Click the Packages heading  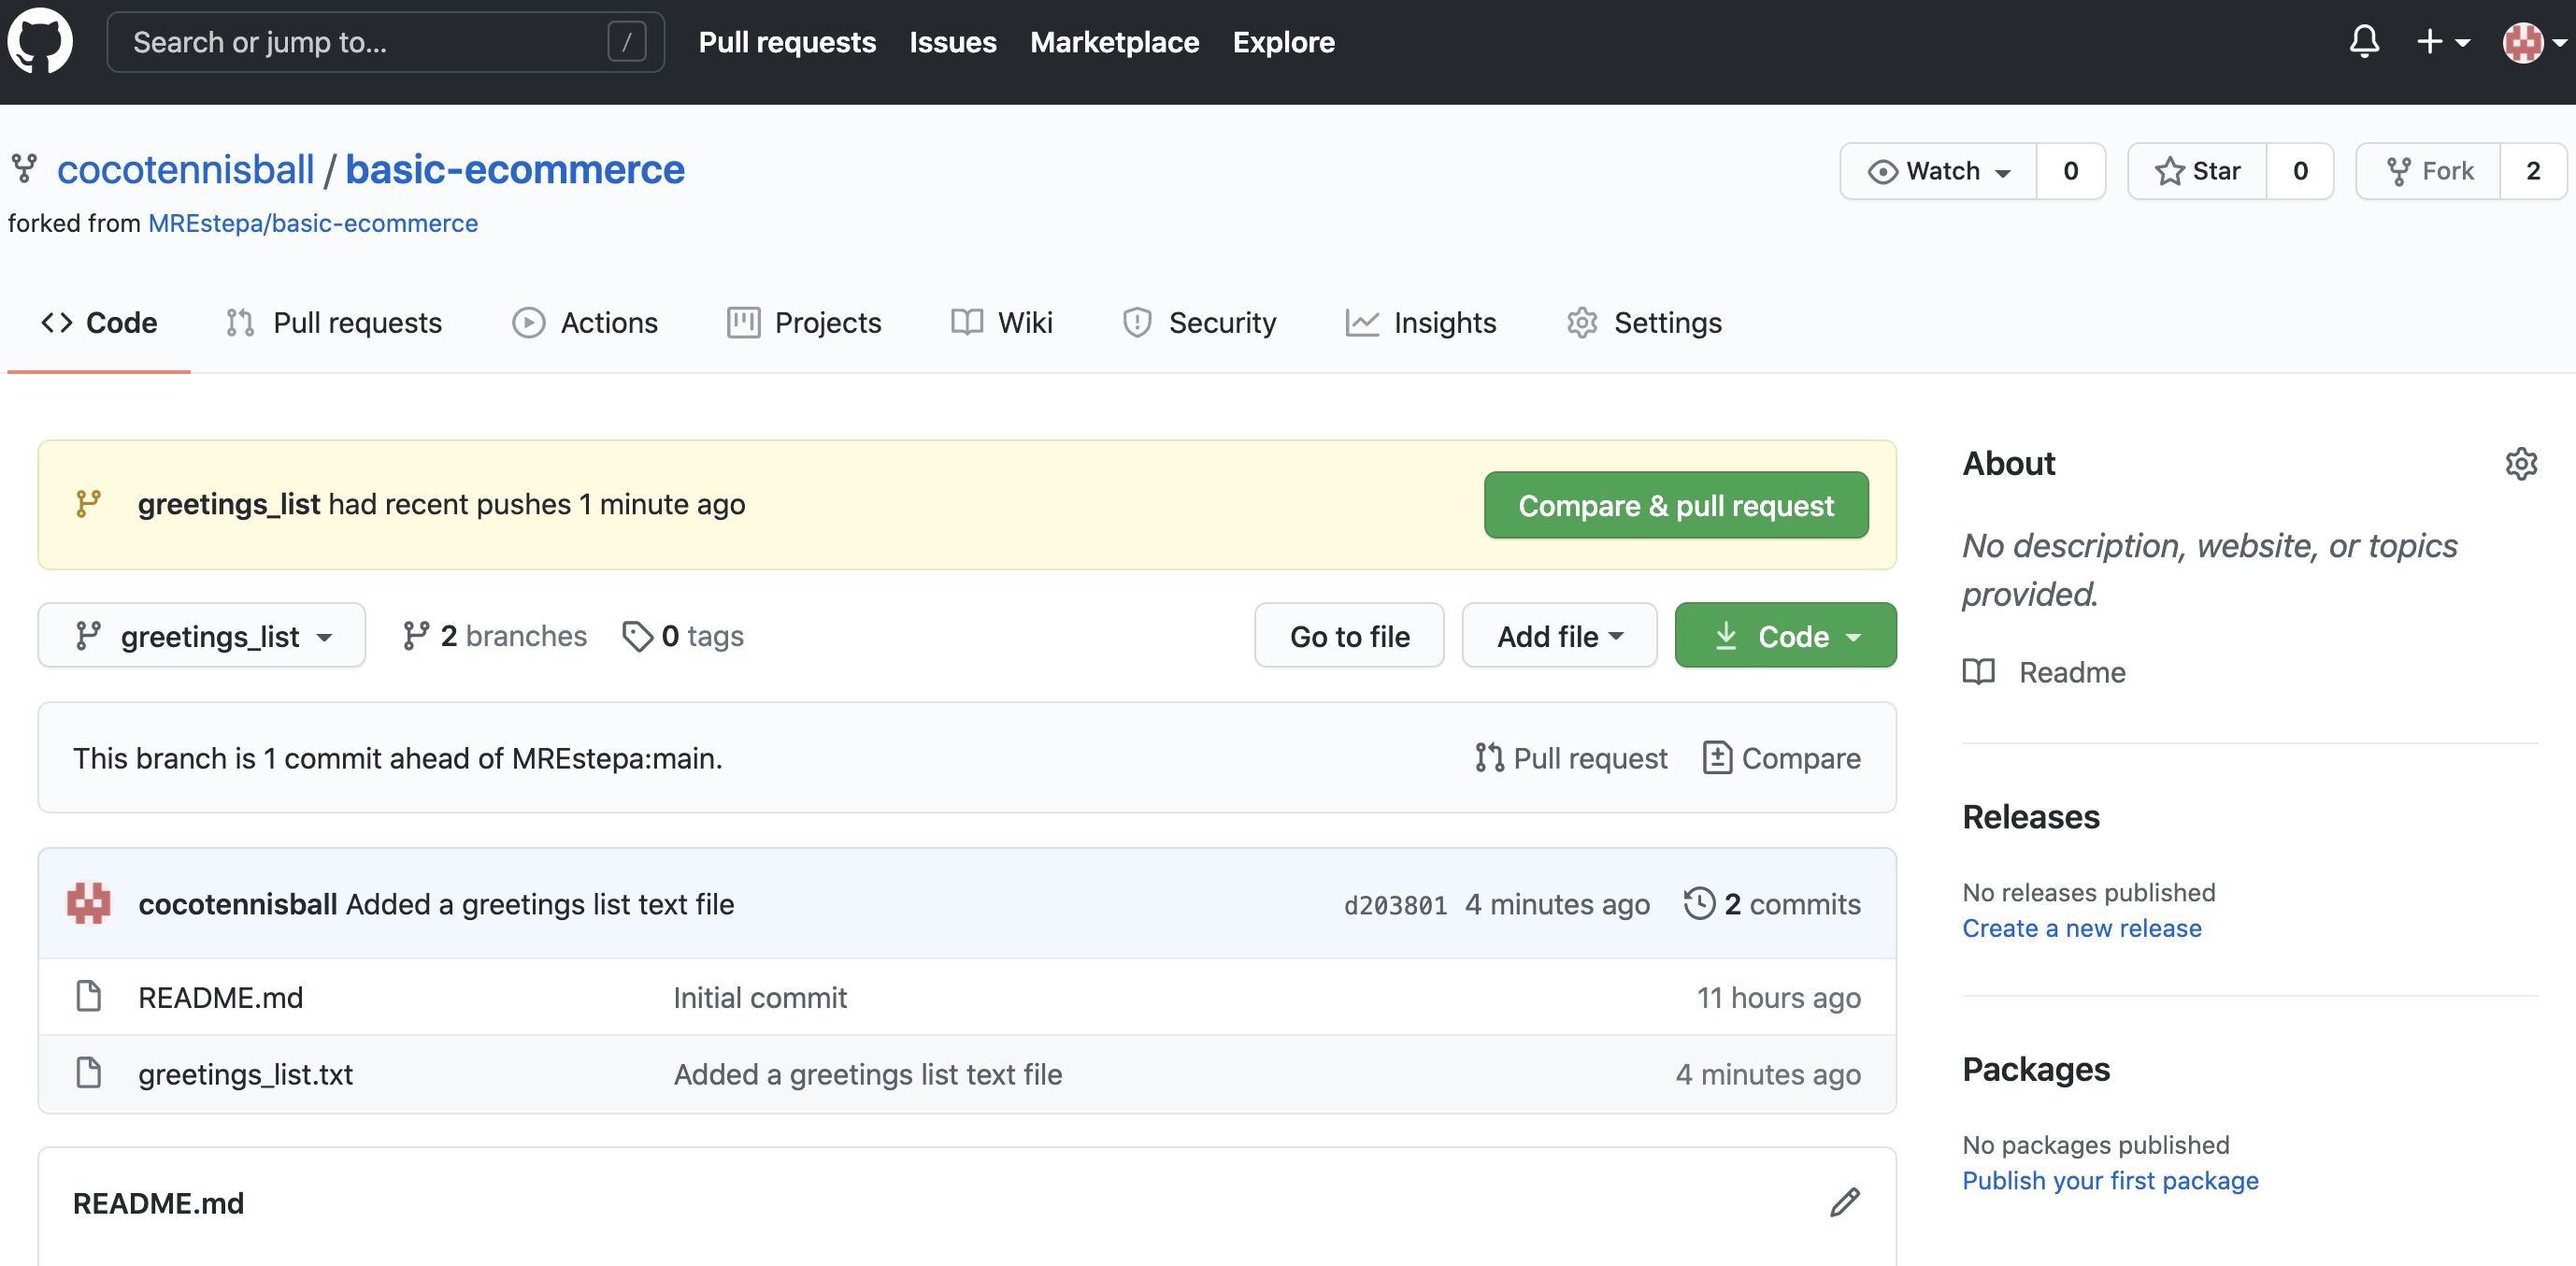[2035, 1069]
